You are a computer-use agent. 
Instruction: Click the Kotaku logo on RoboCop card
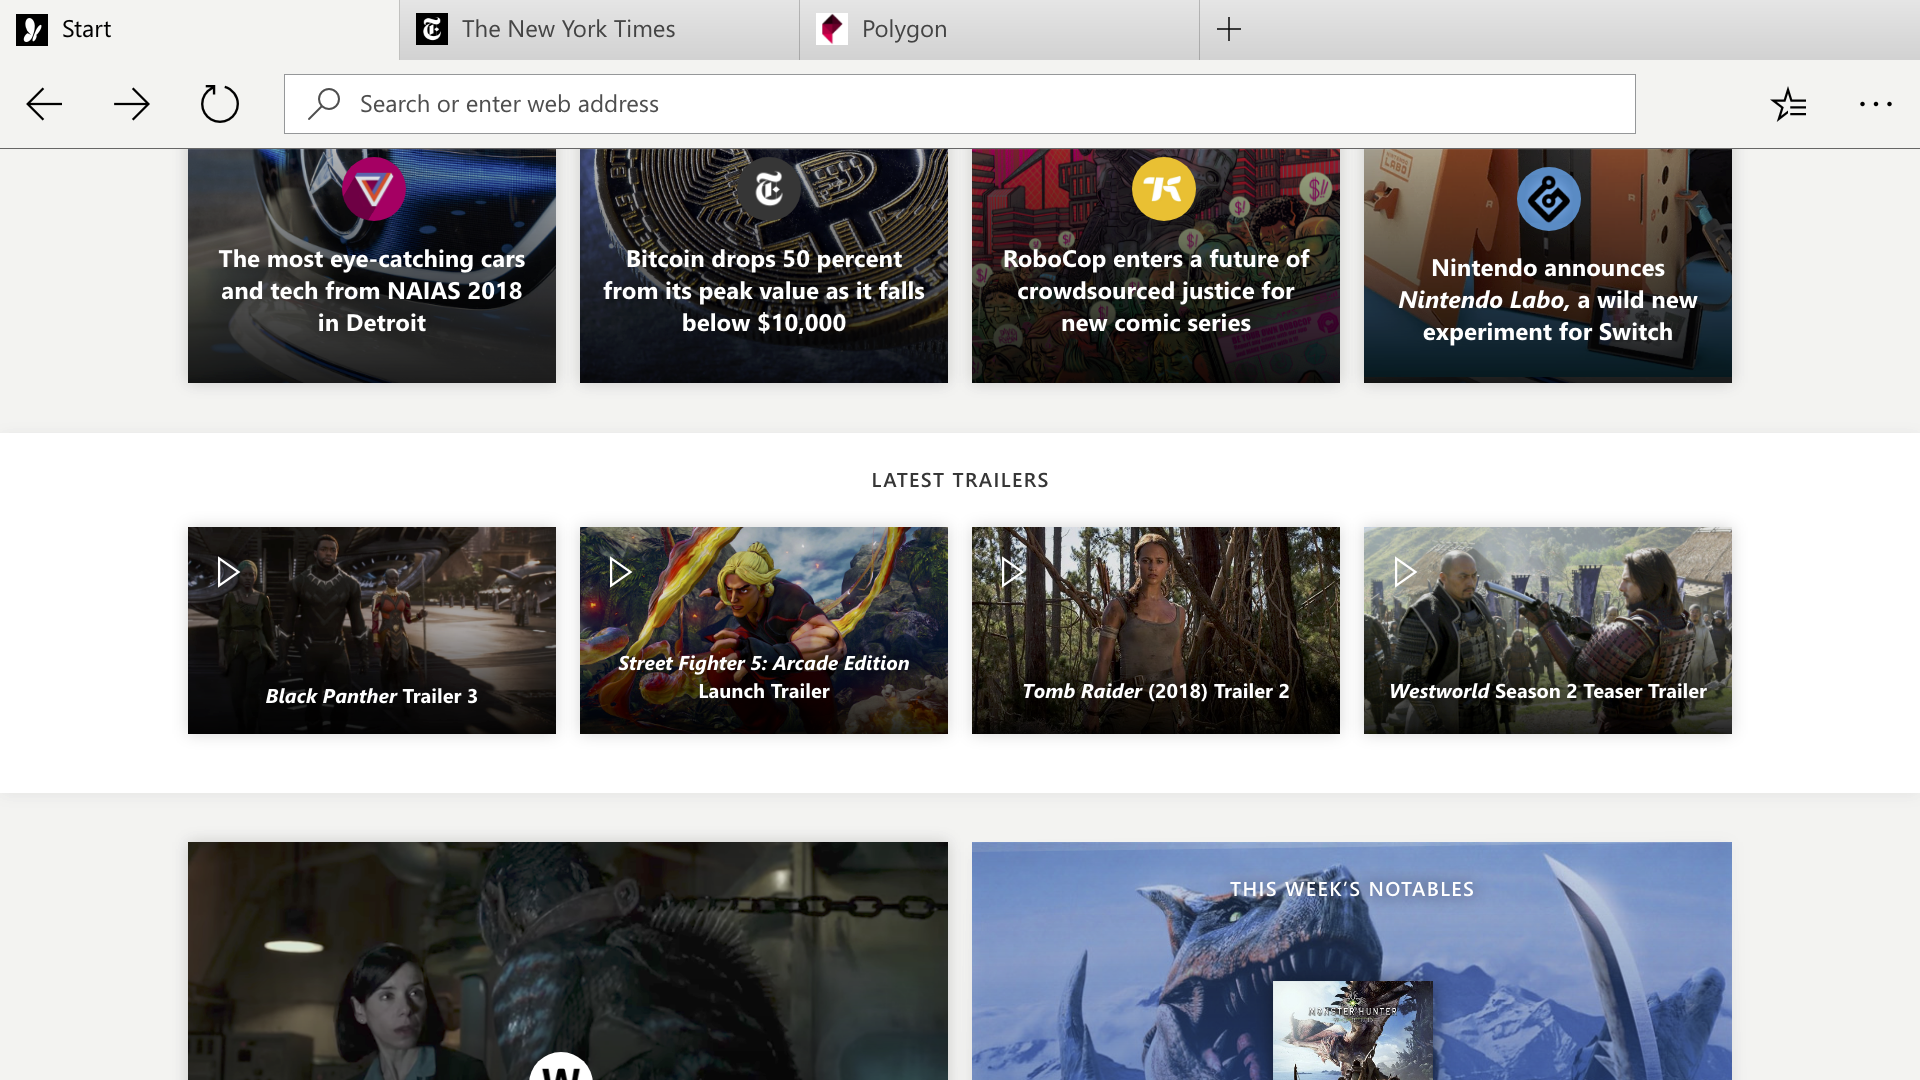click(x=1164, y=189)
